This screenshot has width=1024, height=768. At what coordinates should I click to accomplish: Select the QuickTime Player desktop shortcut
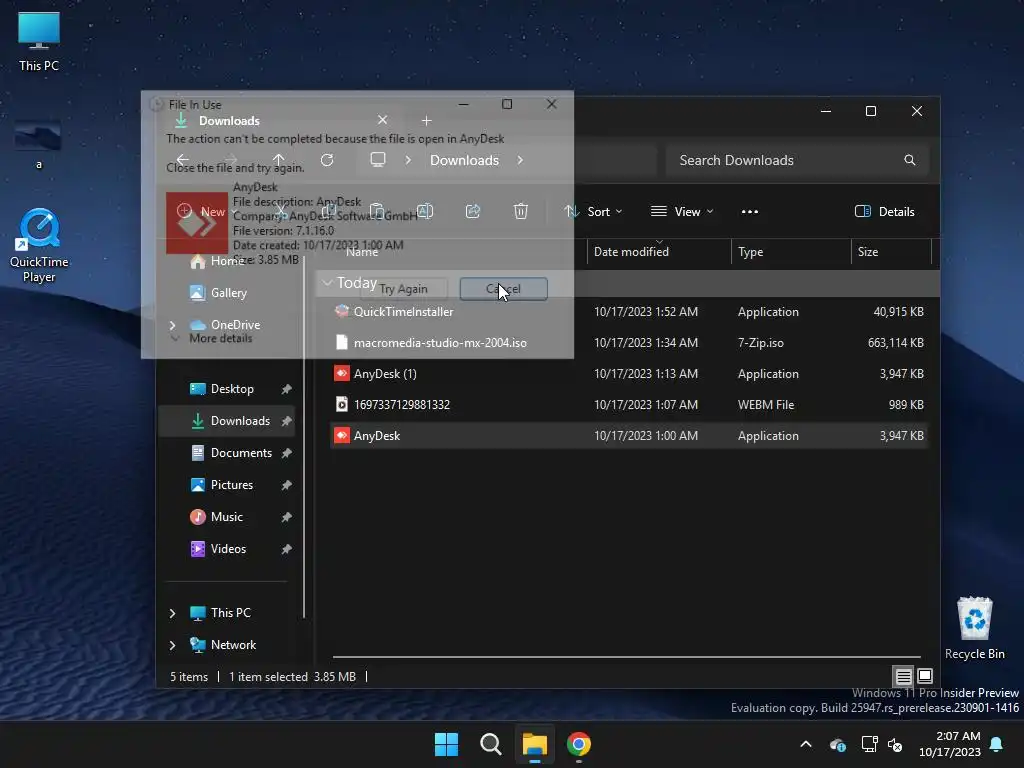point(39,246)
